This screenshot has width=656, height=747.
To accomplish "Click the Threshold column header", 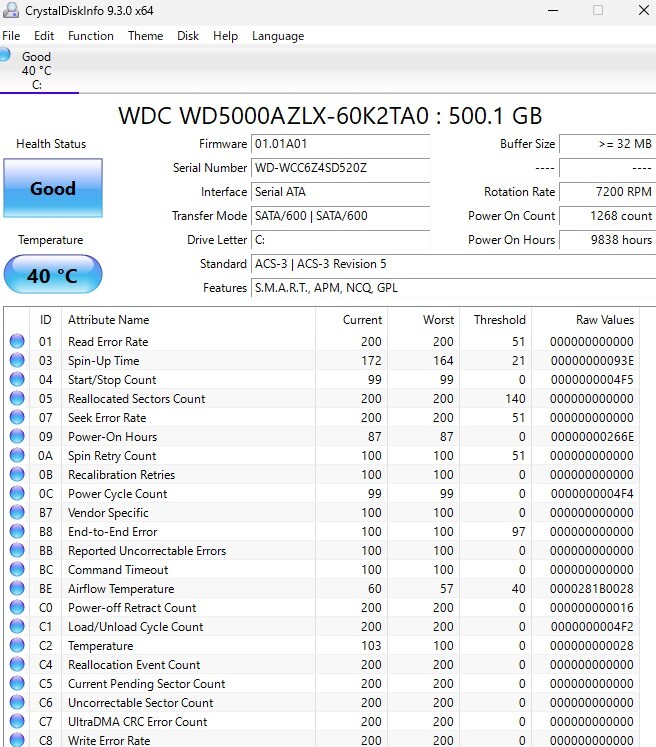I will pos(495,320).
